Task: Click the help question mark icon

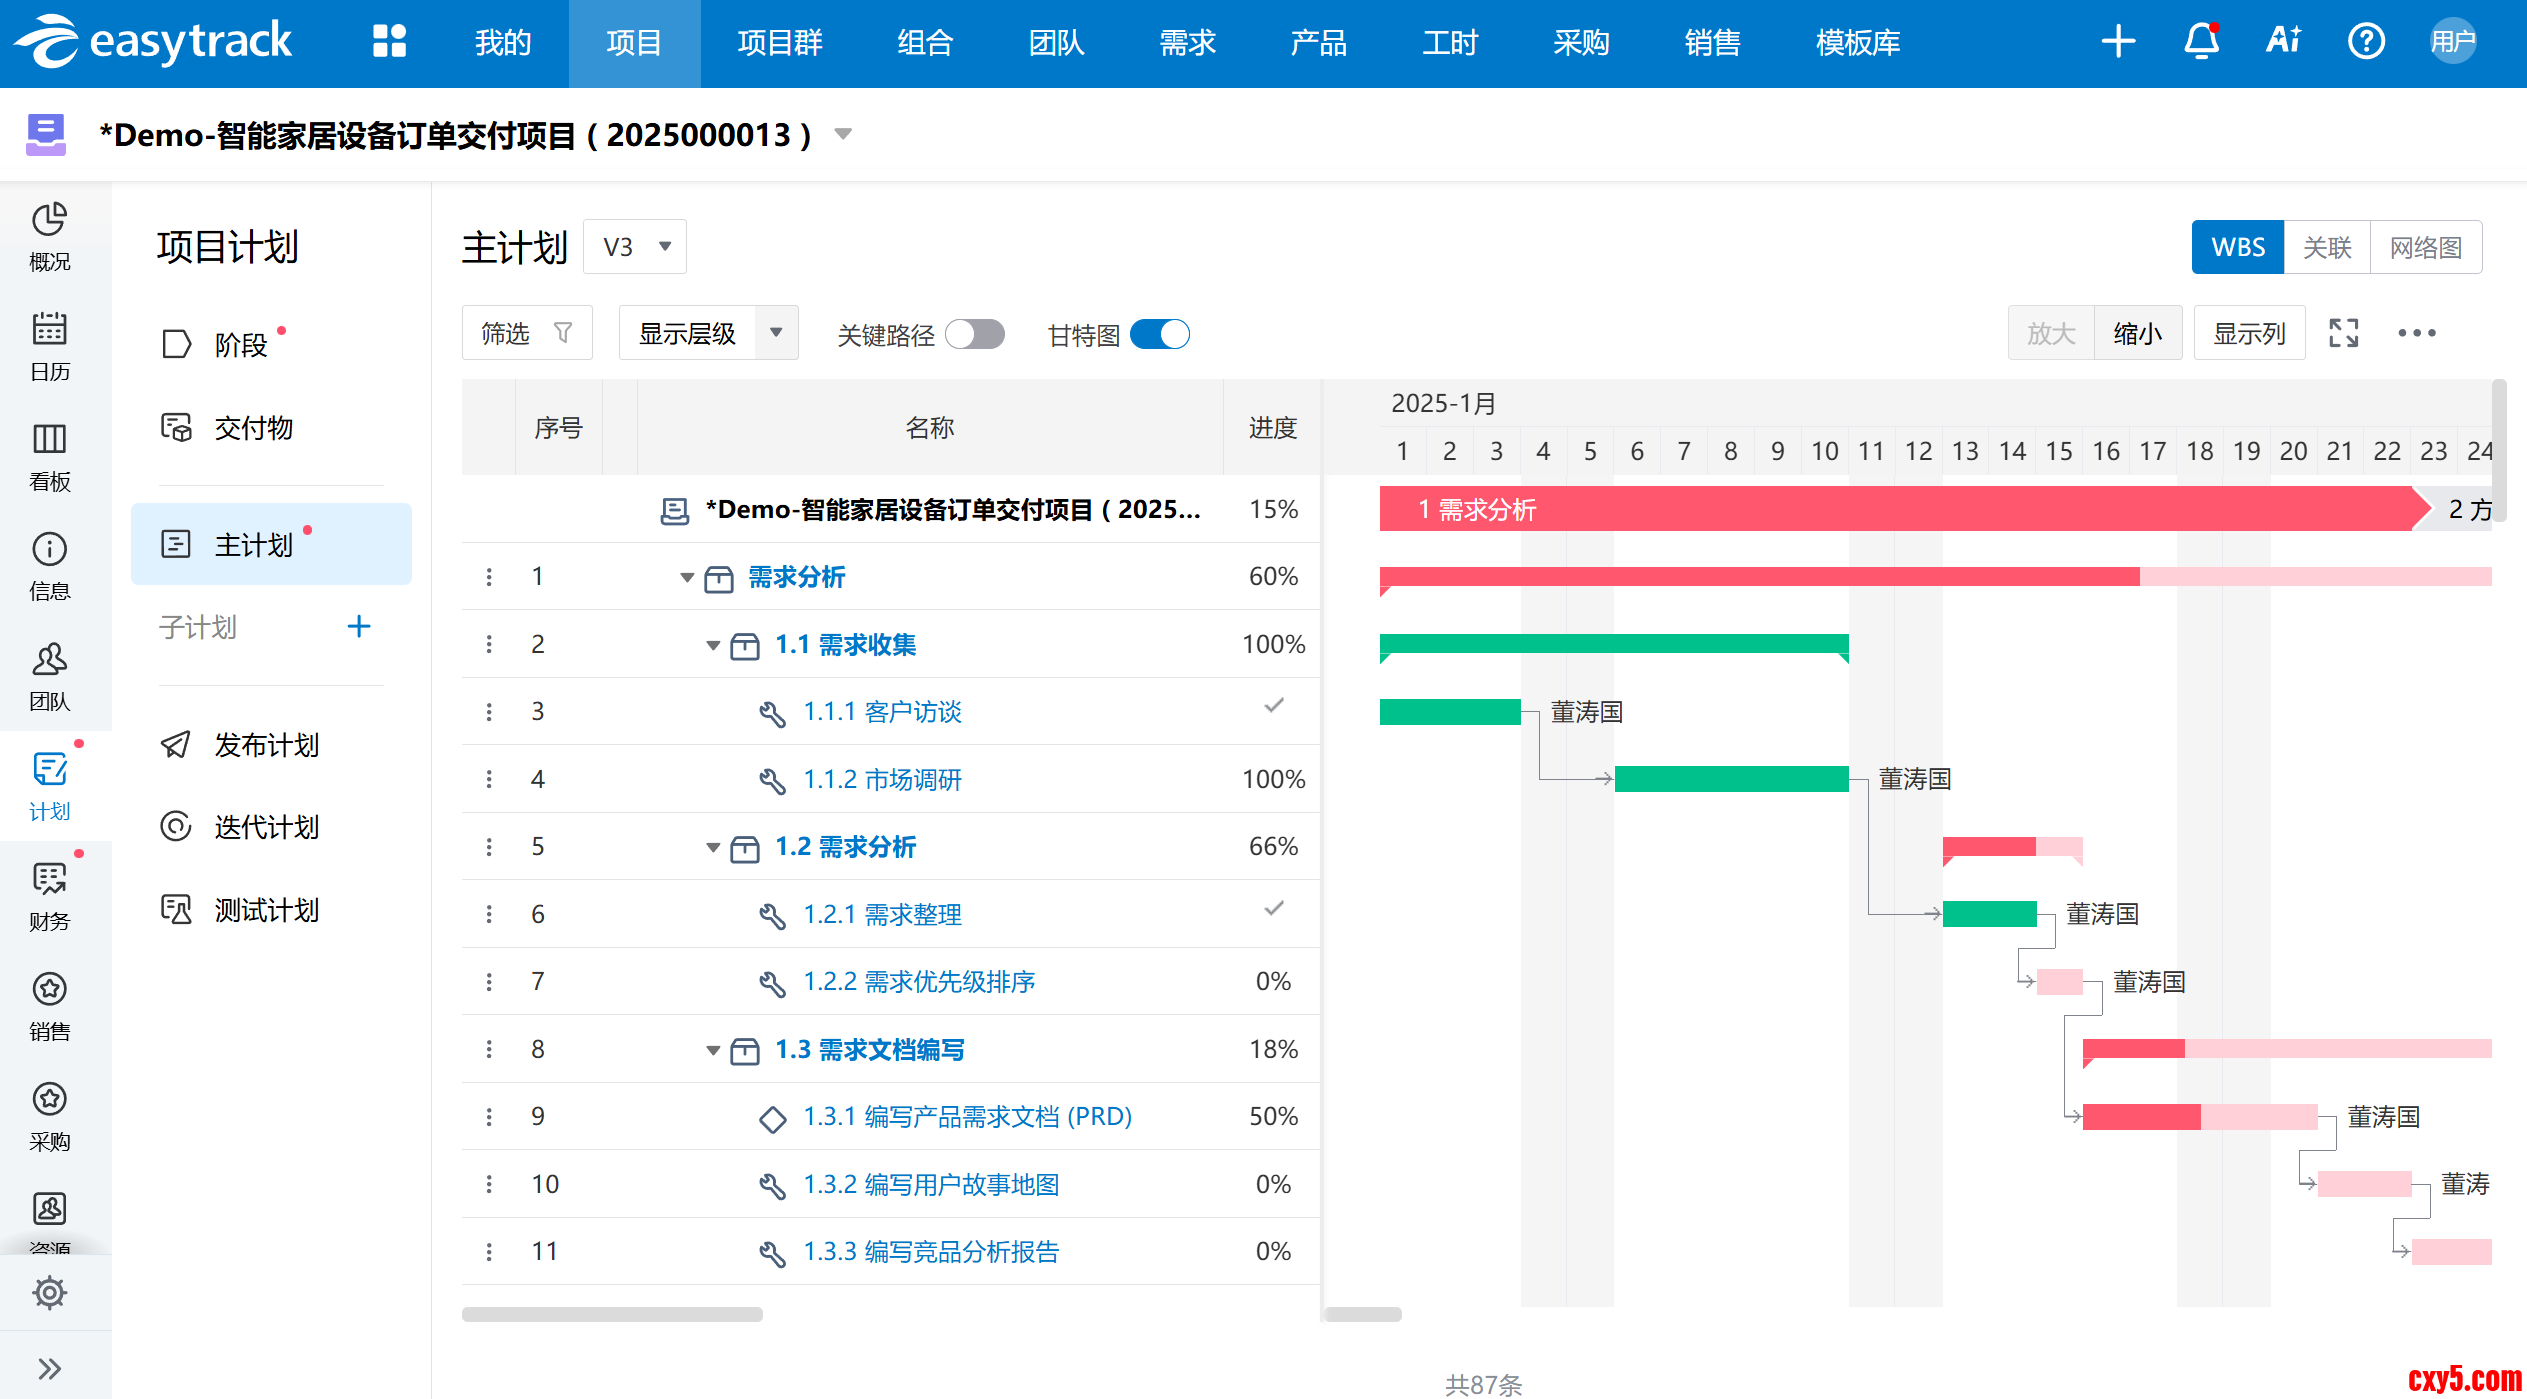Action: click(2365, 42)
